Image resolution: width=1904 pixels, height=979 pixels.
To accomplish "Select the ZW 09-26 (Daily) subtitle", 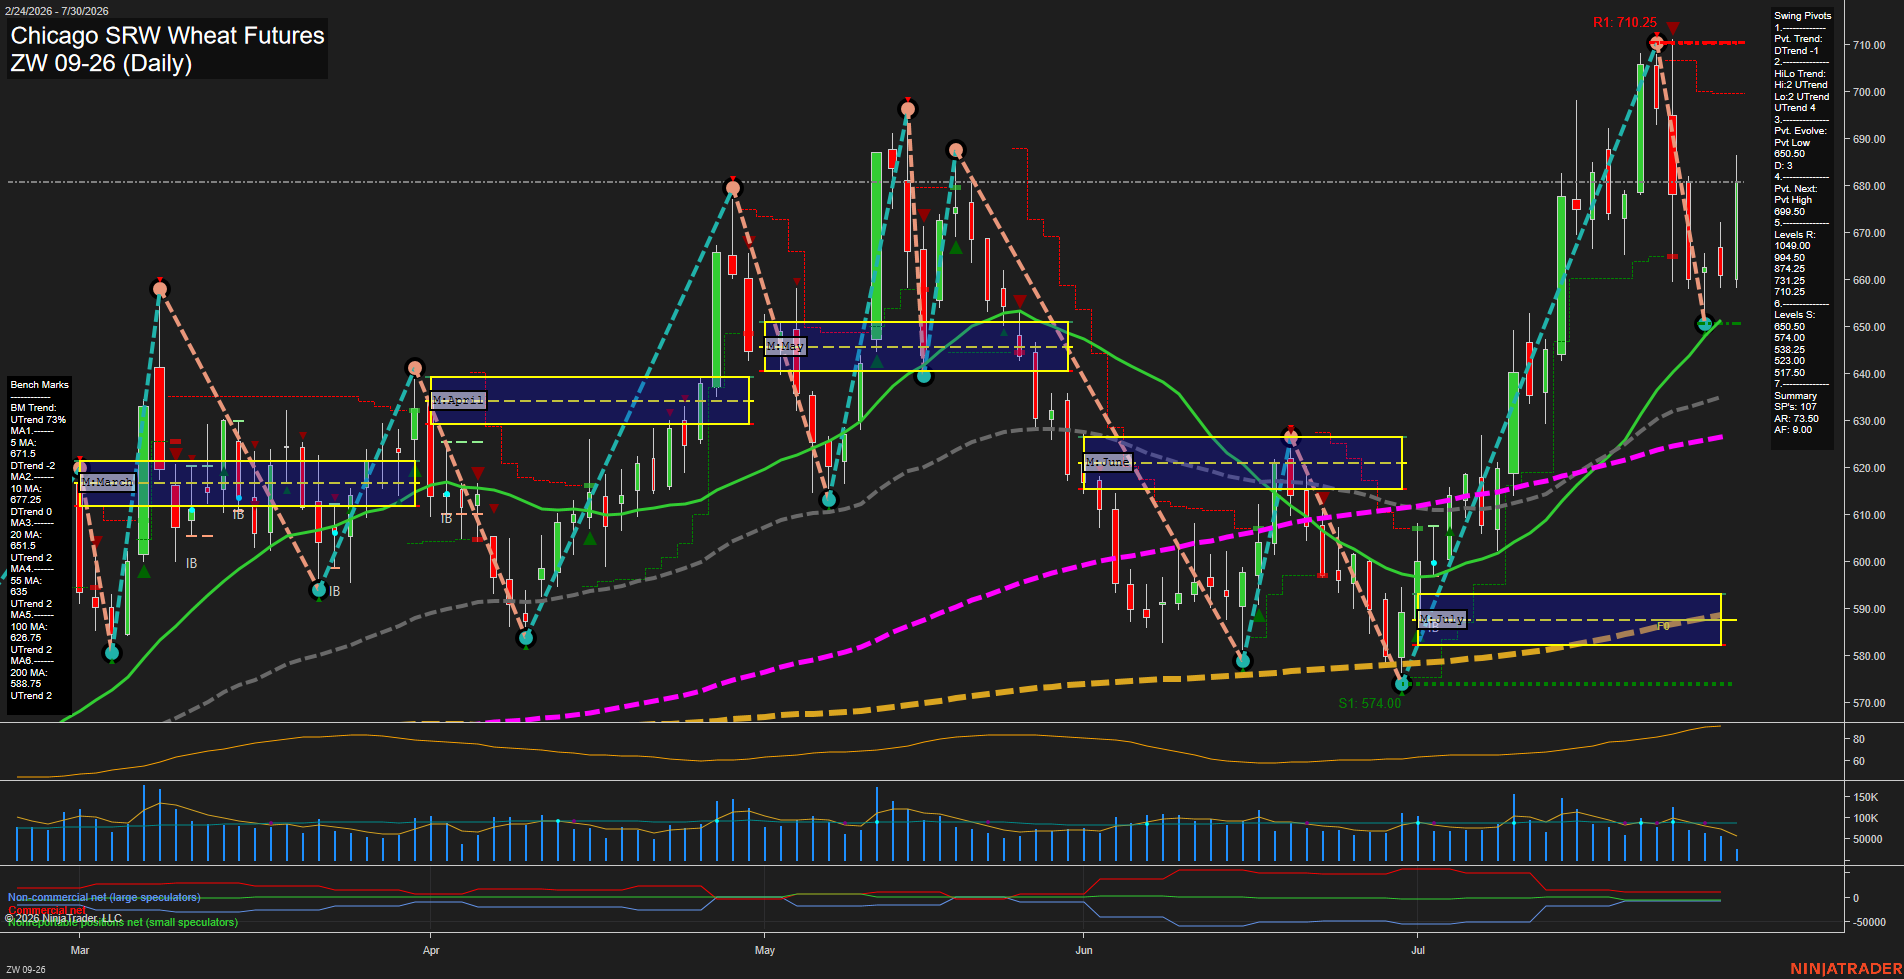I will [x=101, y=63].
